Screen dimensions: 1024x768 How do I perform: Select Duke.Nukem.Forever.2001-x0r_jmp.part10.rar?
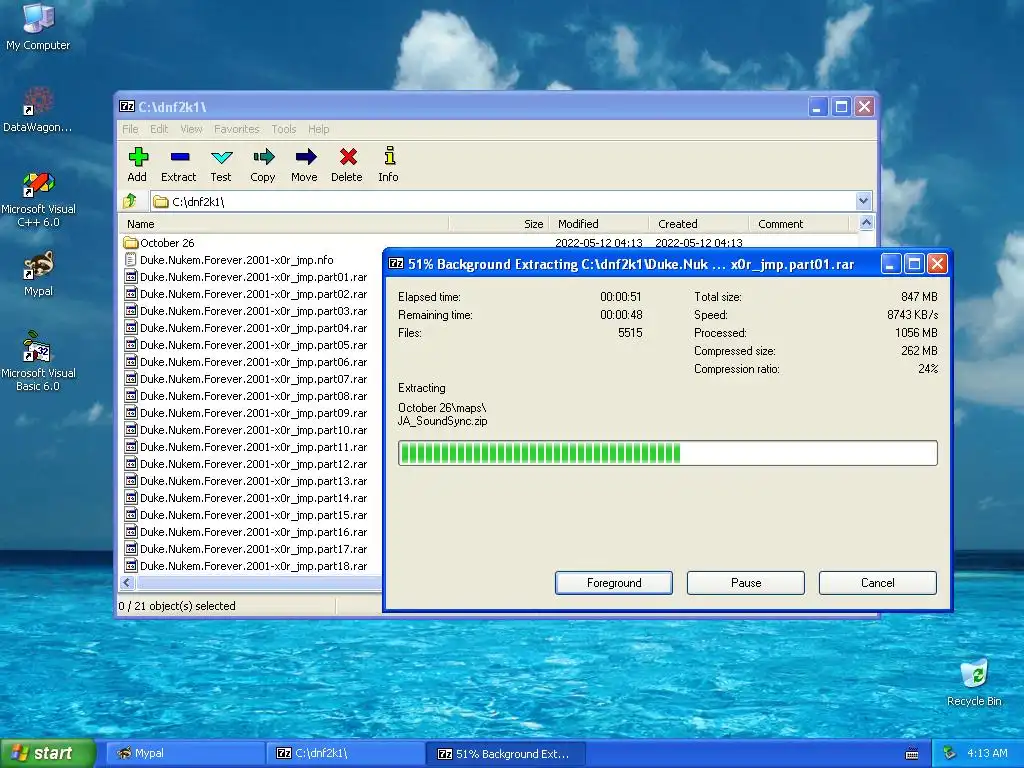click(x=253, y=430)
